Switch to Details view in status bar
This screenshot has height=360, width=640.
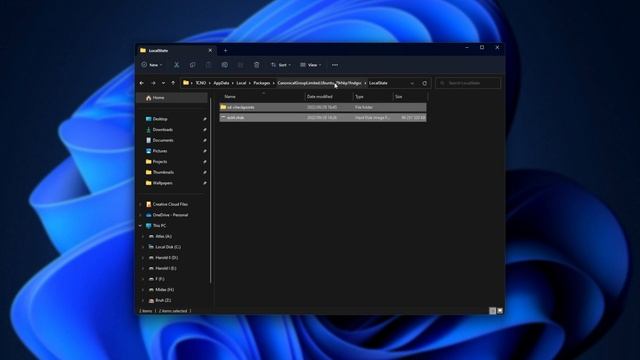click(x=493, y=311)
